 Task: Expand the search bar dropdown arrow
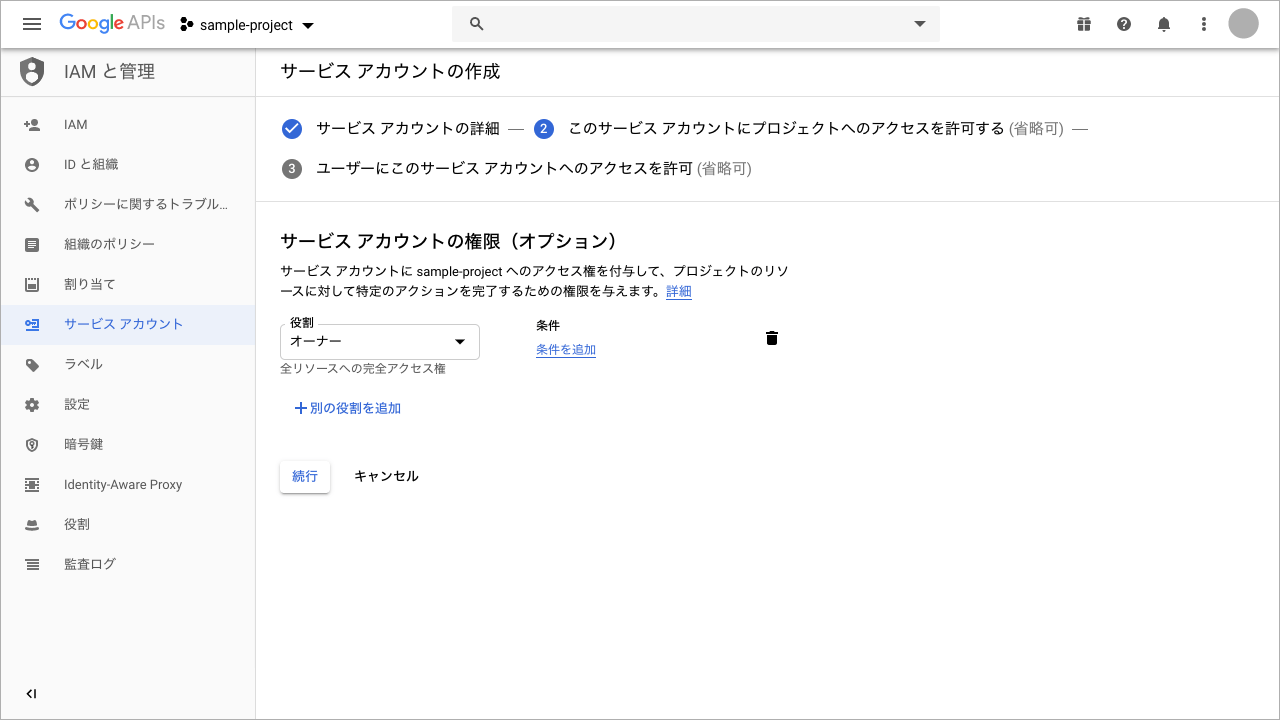tap(919, 23)
